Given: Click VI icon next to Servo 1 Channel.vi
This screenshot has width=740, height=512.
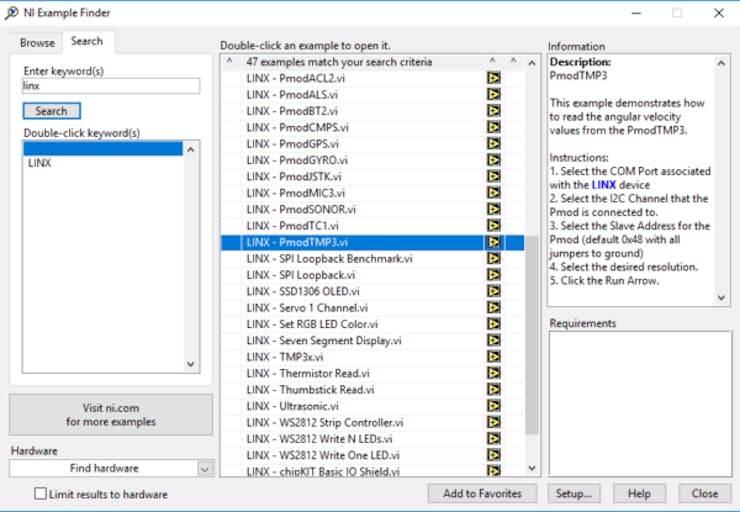Looking at the screenshot, I should tap(494, 308).
